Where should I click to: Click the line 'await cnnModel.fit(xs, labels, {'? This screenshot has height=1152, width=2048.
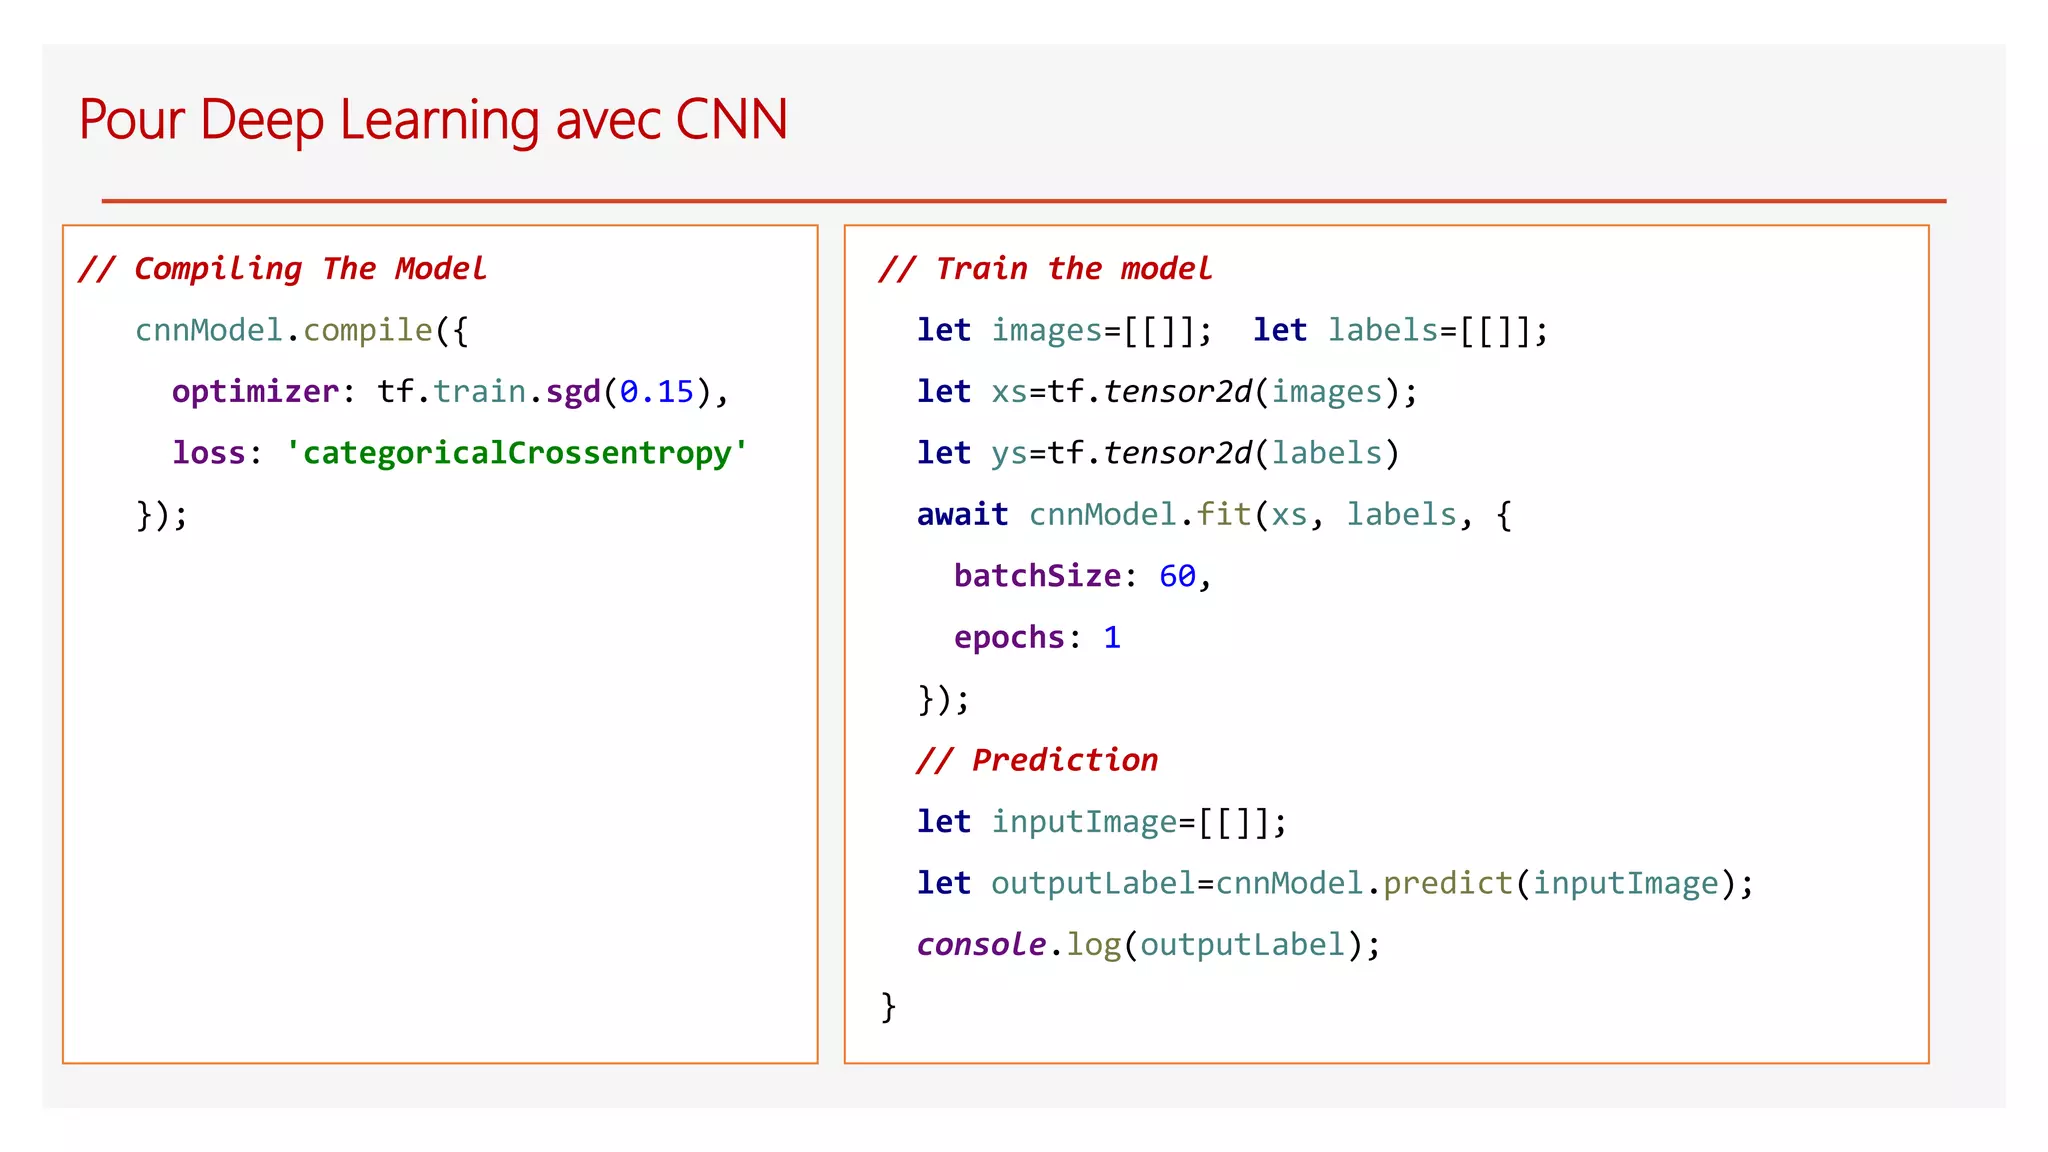pyautogui.click(x=1214, y=515)
